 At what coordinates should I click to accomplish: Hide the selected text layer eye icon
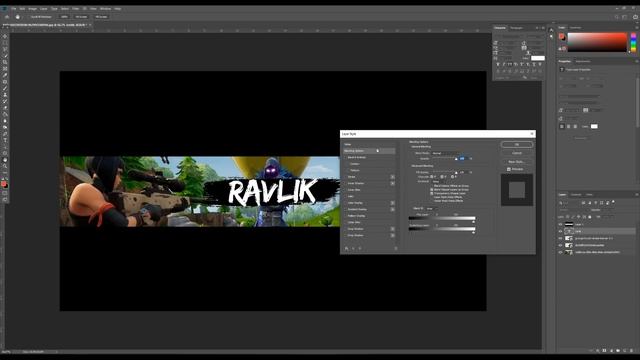(560, 231)
